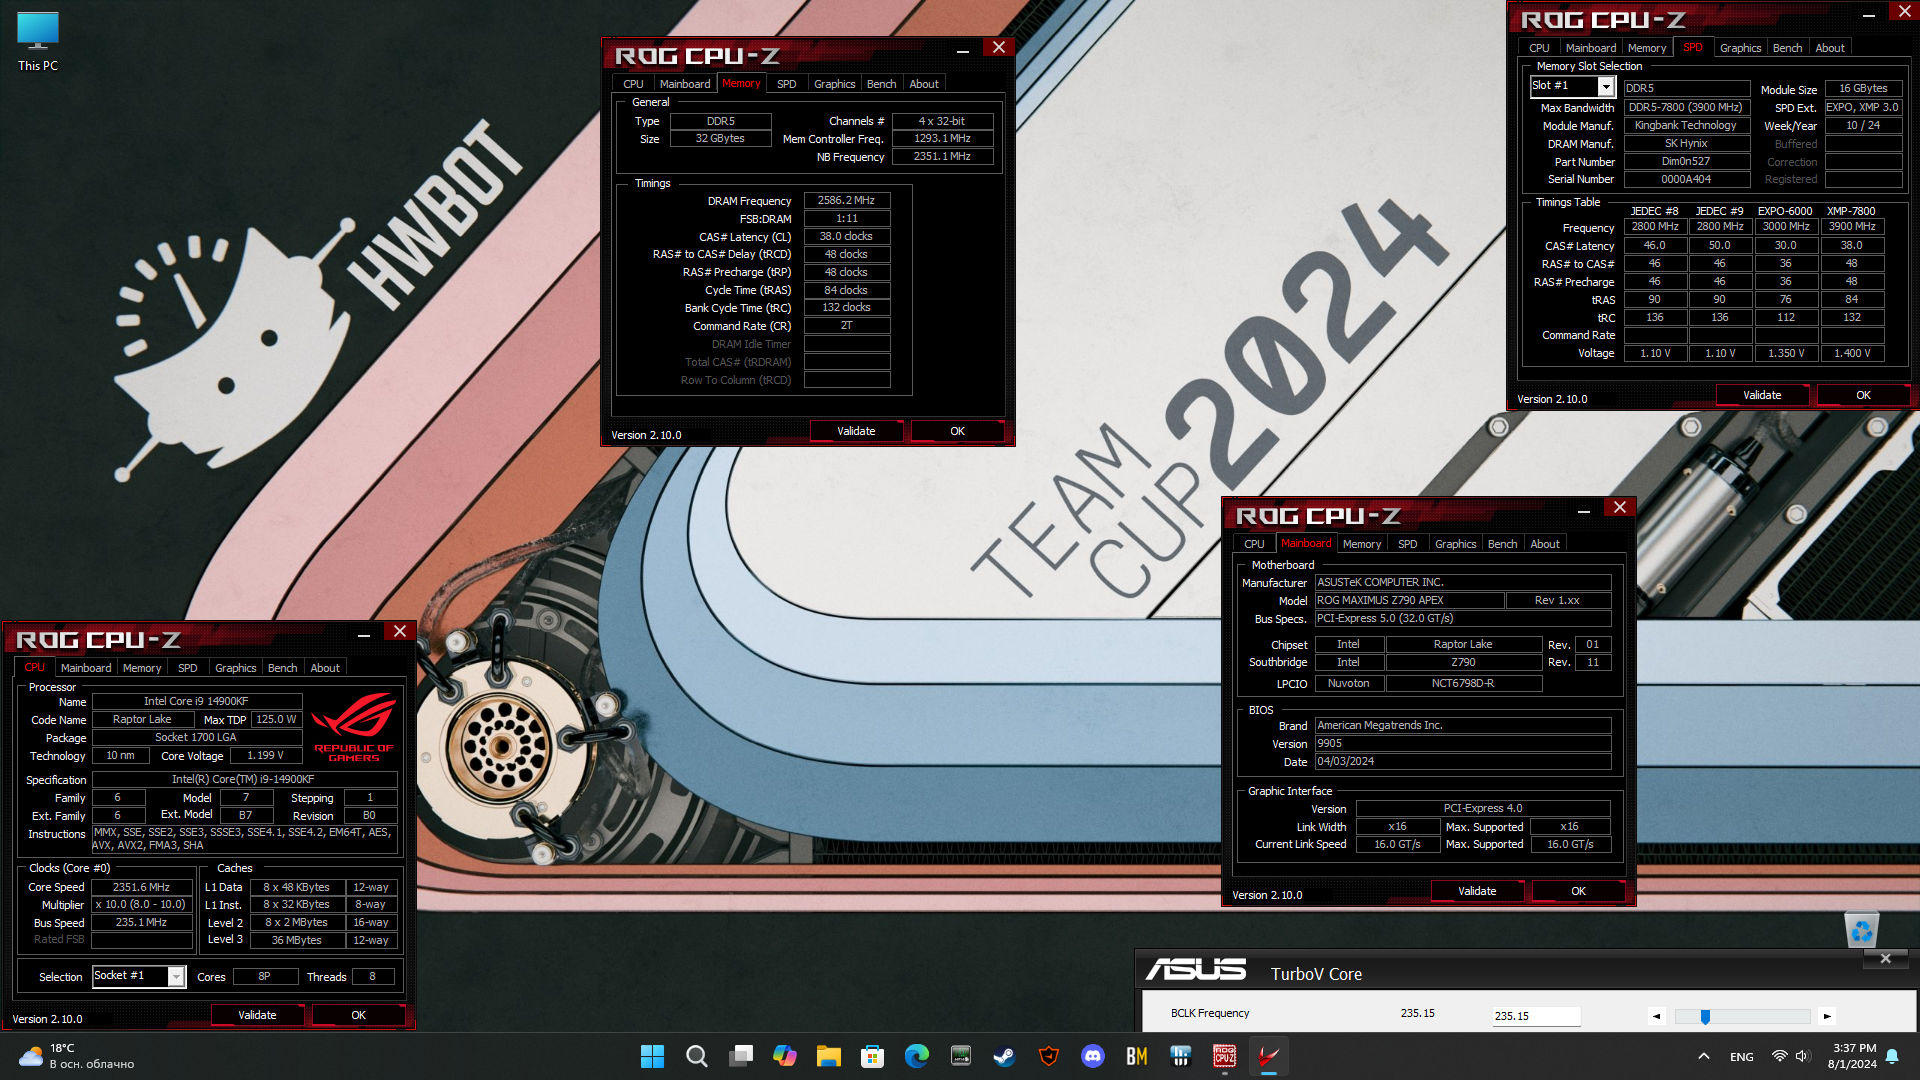This screenshot has width=1920, height=1080.
Task: Open the taskbar clock and date
Action: 1853,1056
